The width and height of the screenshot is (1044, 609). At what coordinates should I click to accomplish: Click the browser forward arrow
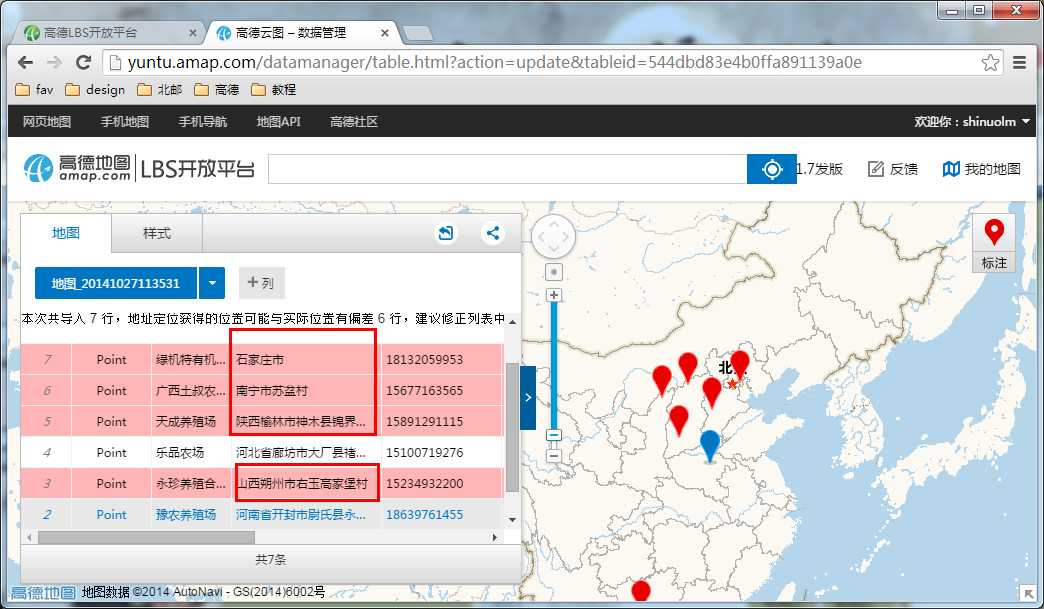(x=55, y=63)
